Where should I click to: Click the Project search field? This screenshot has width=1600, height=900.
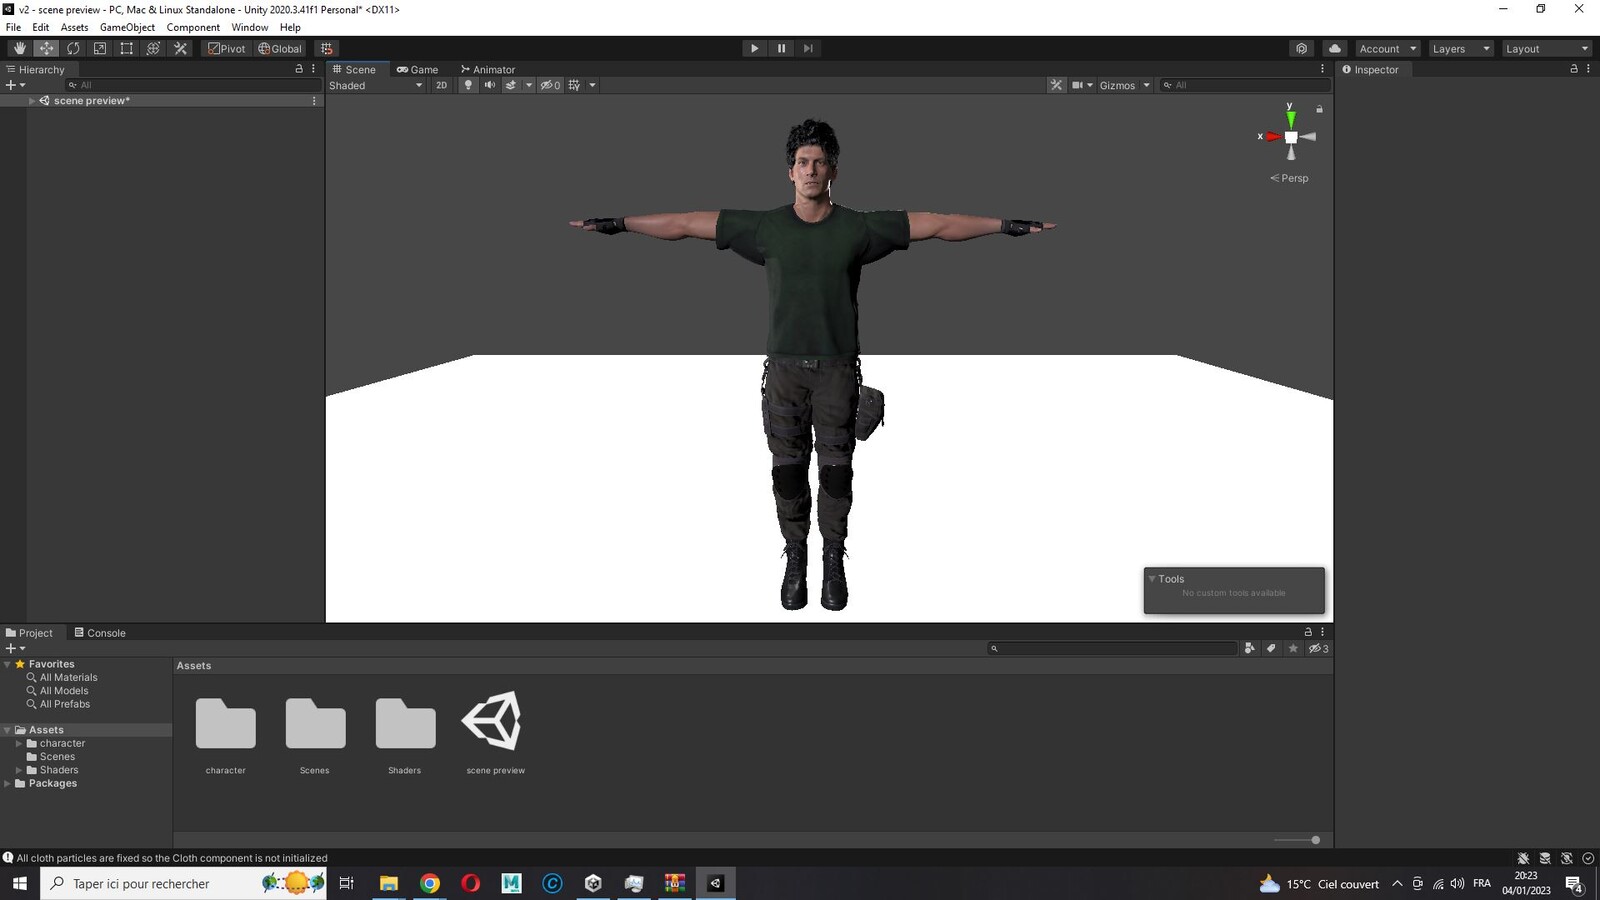[x=1113, y=648]
